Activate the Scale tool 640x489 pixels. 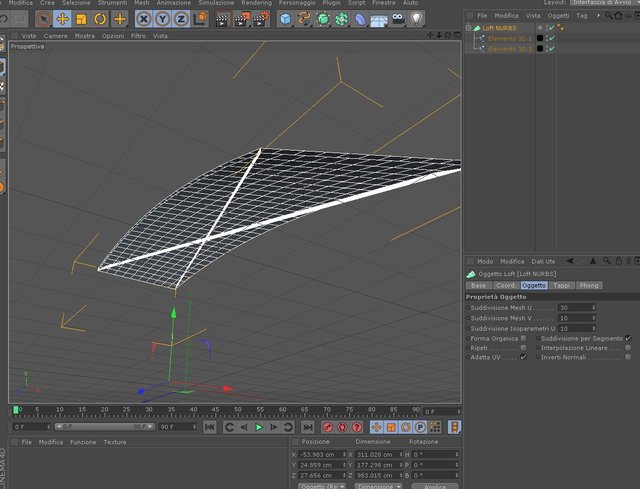point(81,19)
